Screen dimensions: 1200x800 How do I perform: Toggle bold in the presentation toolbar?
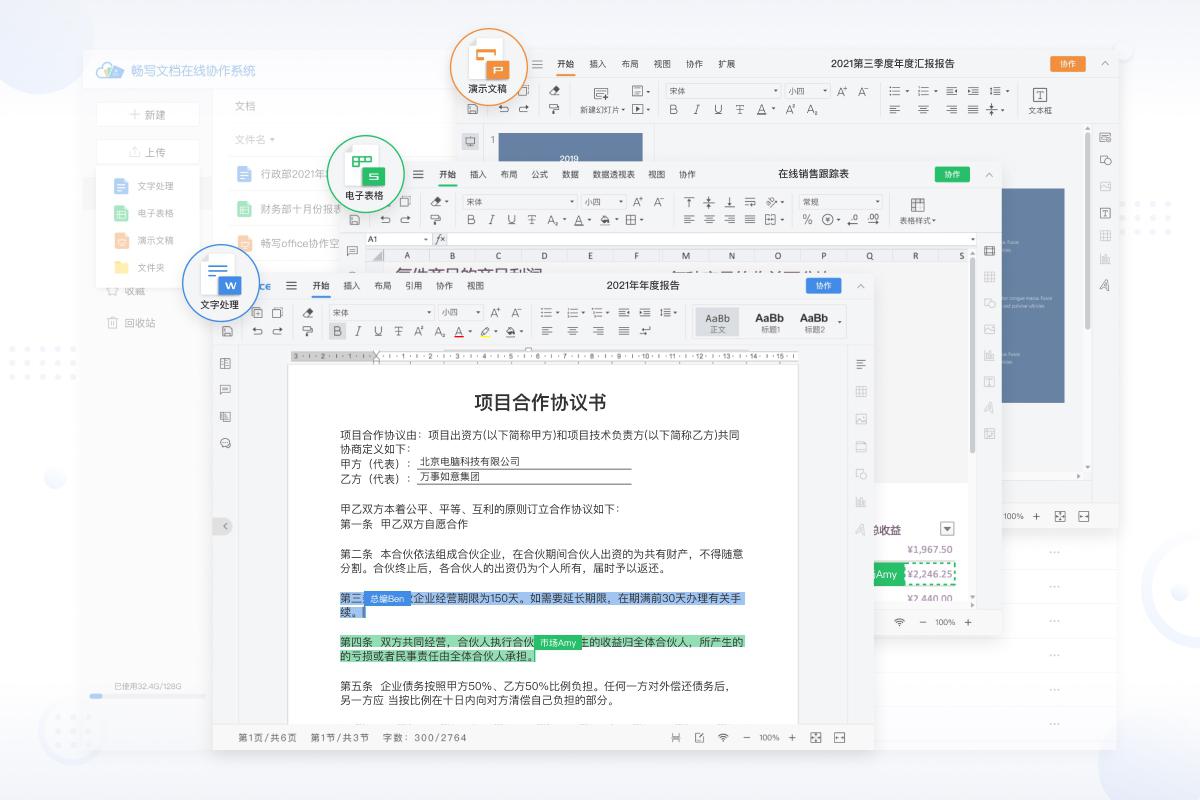click(x=673, y=109)
